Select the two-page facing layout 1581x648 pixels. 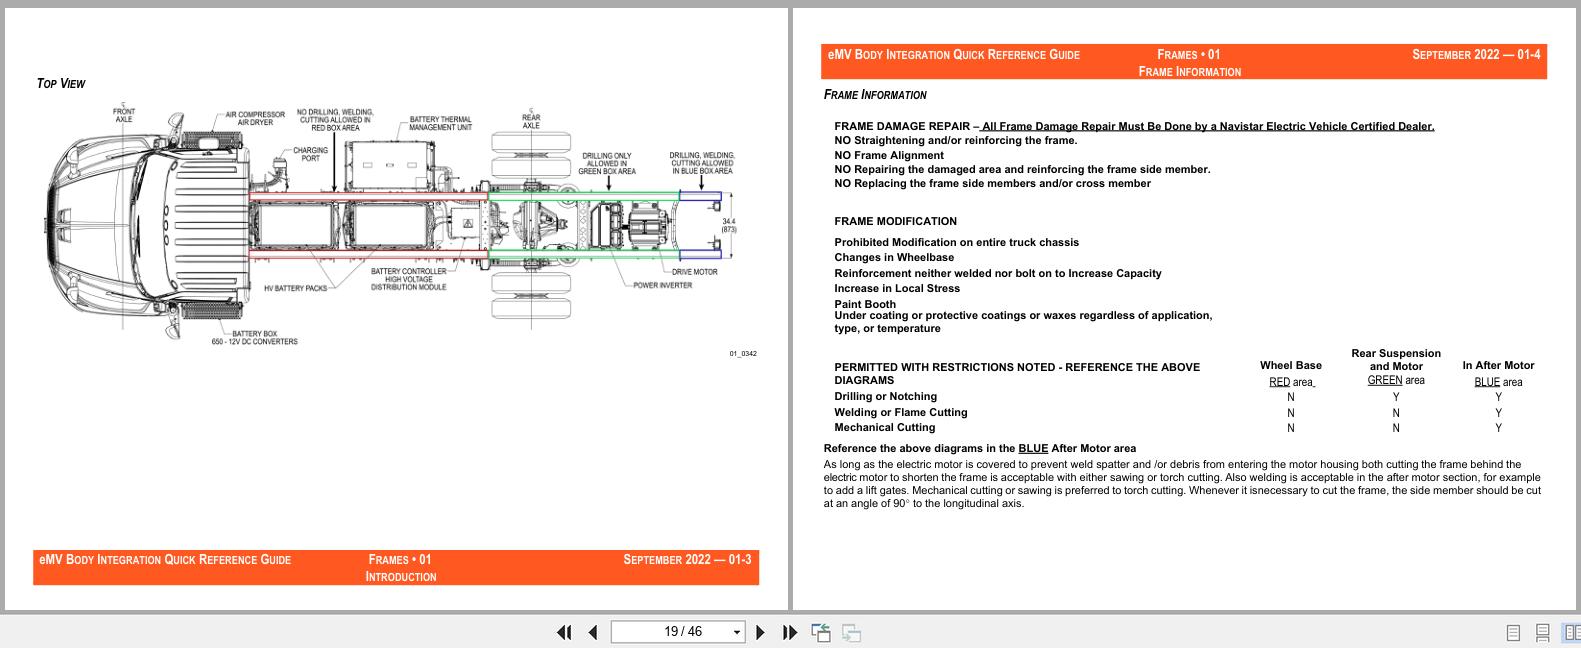click(x=1572, y=632)
